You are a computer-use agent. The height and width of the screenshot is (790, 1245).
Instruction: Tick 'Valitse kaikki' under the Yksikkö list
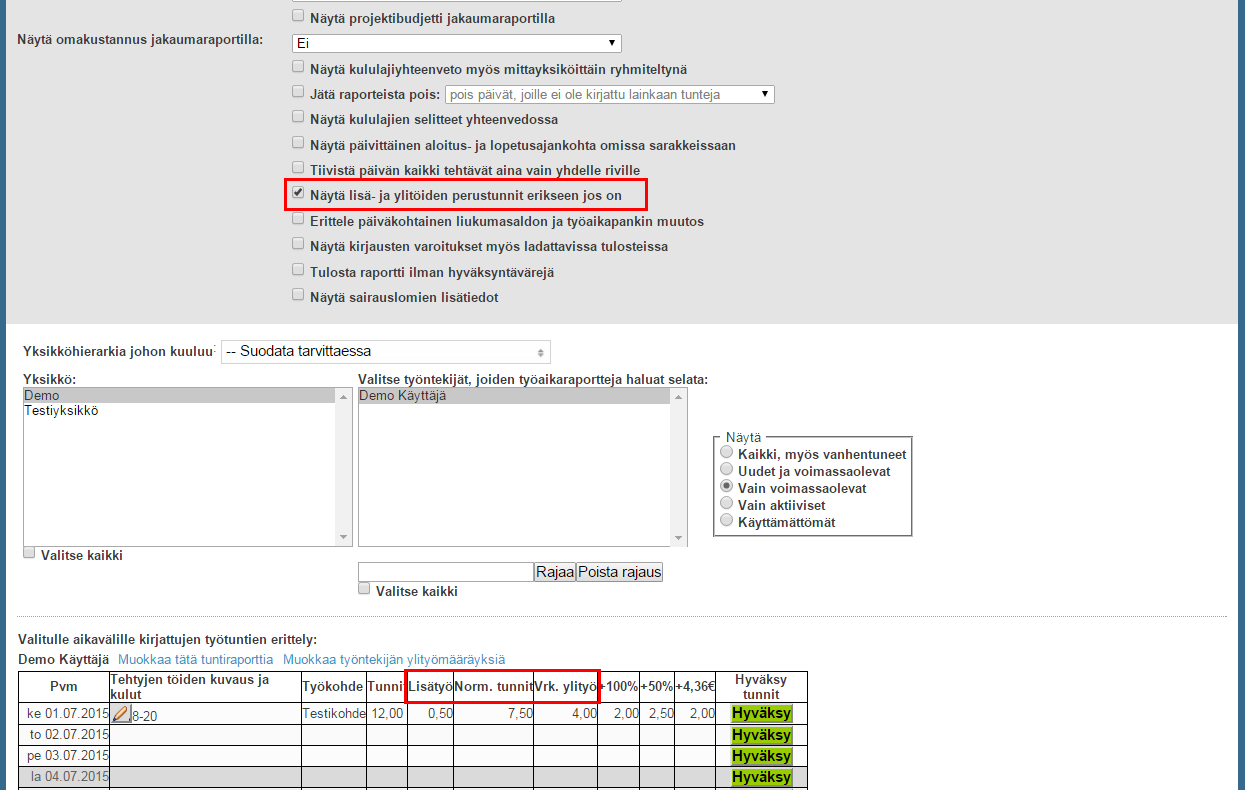(30, 553)
